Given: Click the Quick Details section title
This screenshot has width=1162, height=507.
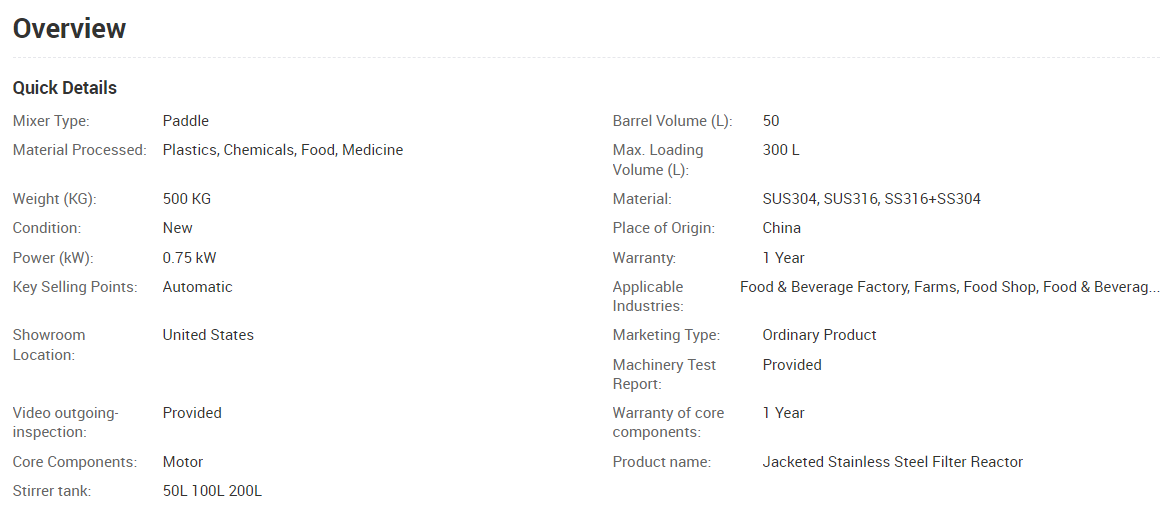Looking at the screenshot, I should click(65, 88).
